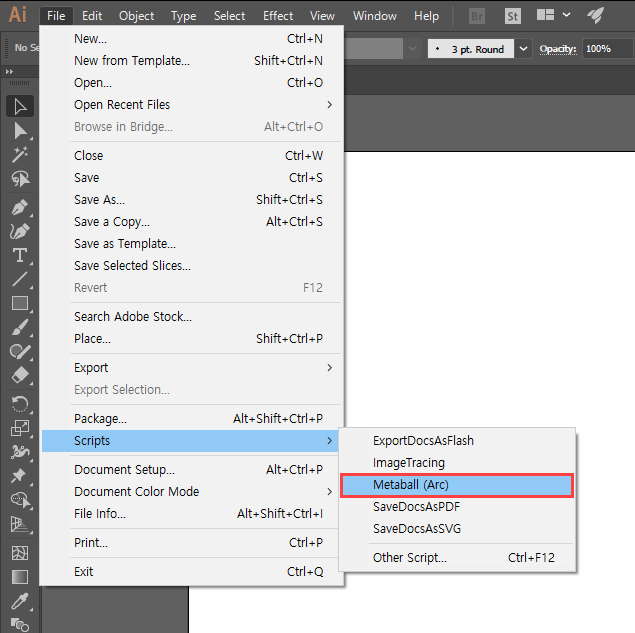Expand the Export submenu
Screen dimensions: 635x633
(330, 368)
